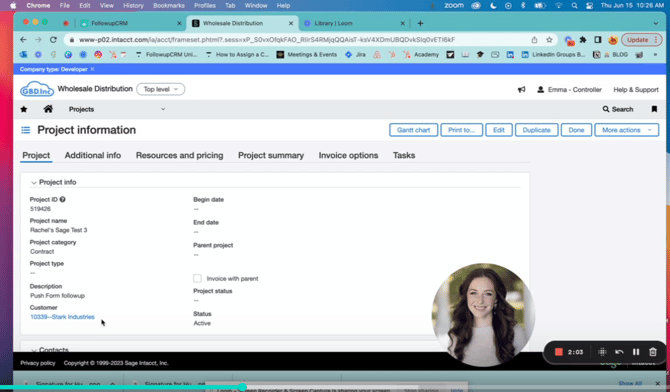Open the Stark Industries customer link
670x392 pixels.
tap(62, 317)
